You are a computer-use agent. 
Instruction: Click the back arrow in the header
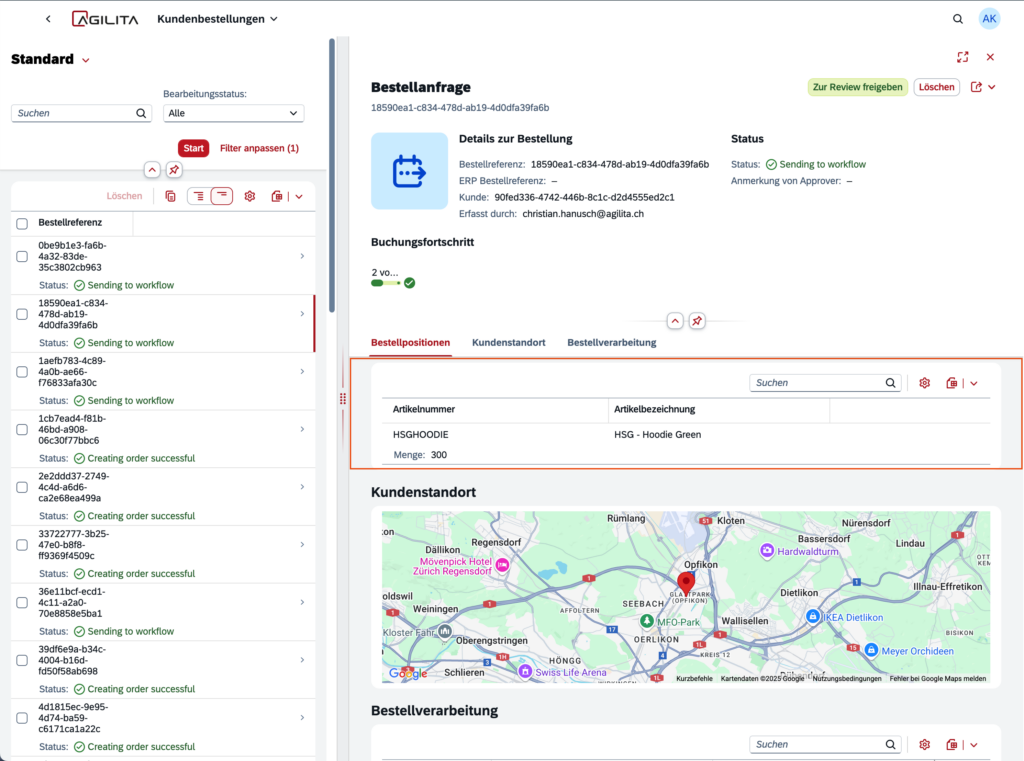point(48,19)
